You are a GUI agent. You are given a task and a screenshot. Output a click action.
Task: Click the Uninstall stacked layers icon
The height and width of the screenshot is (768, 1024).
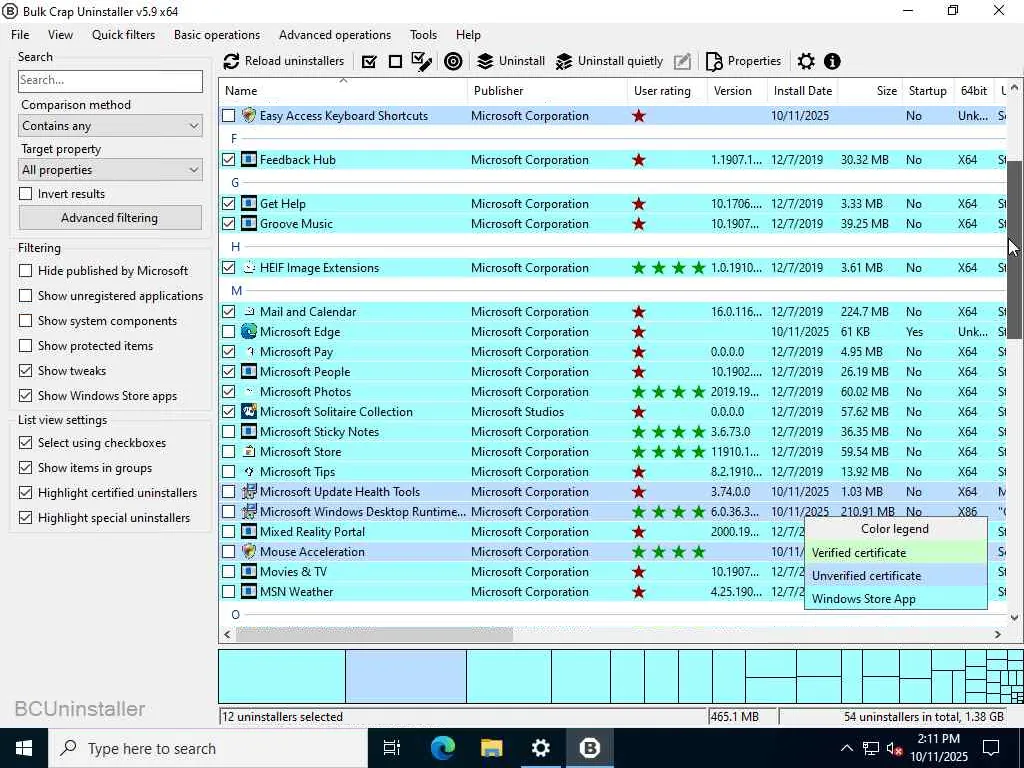tap(485, 61)
